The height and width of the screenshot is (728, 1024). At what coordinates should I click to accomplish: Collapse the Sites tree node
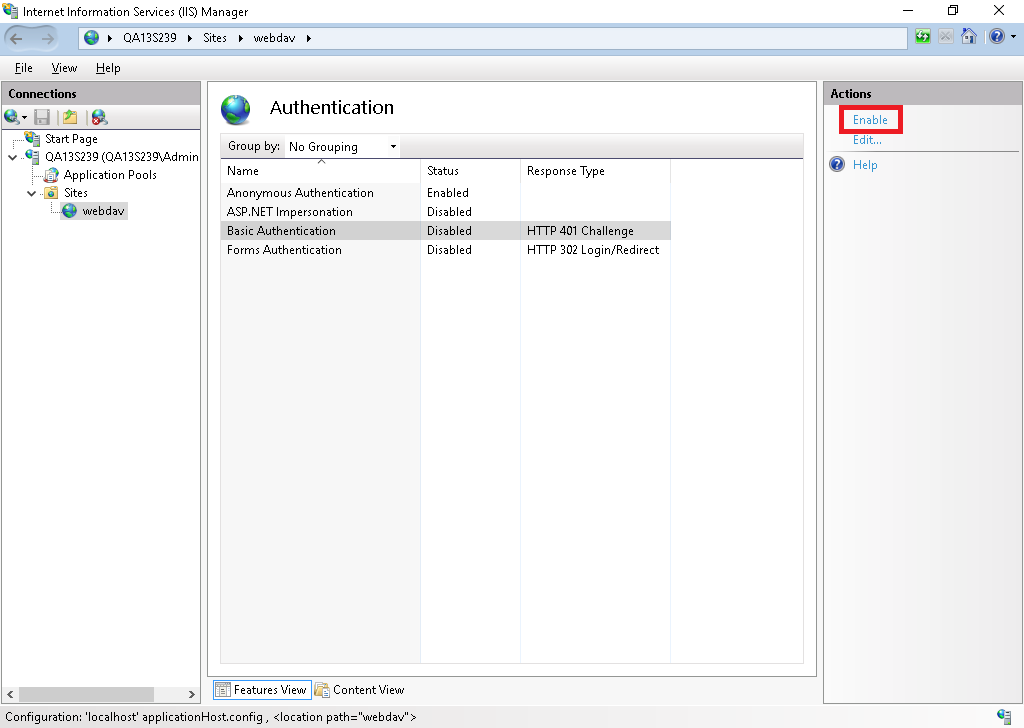tap(32, 193)
